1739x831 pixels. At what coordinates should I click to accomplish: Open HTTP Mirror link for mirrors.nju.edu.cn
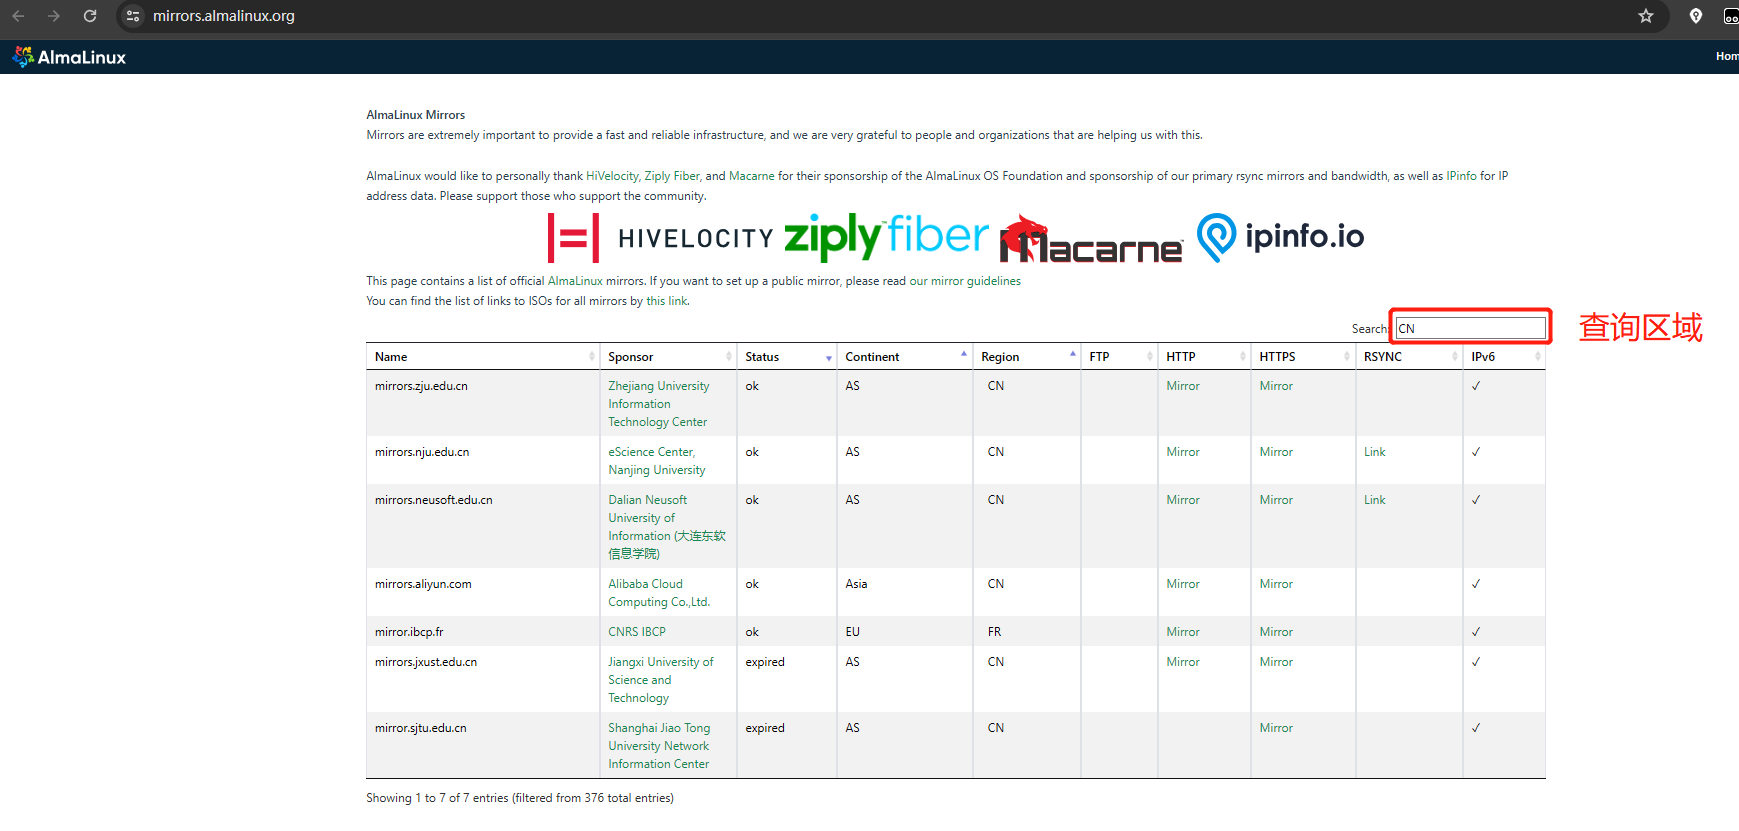pyautogui.click(x=1183, y=452)
